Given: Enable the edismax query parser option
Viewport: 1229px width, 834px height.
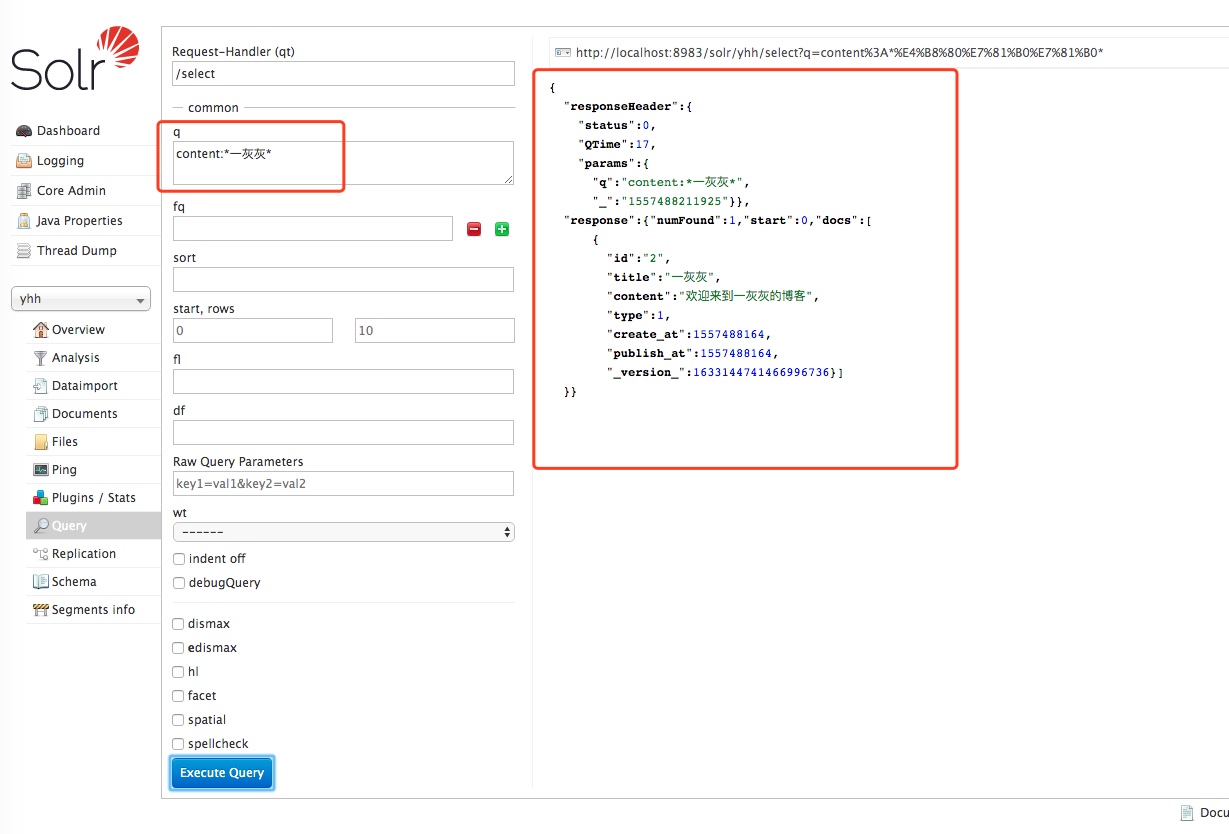Looking at the screenshot, I should 179,648.
